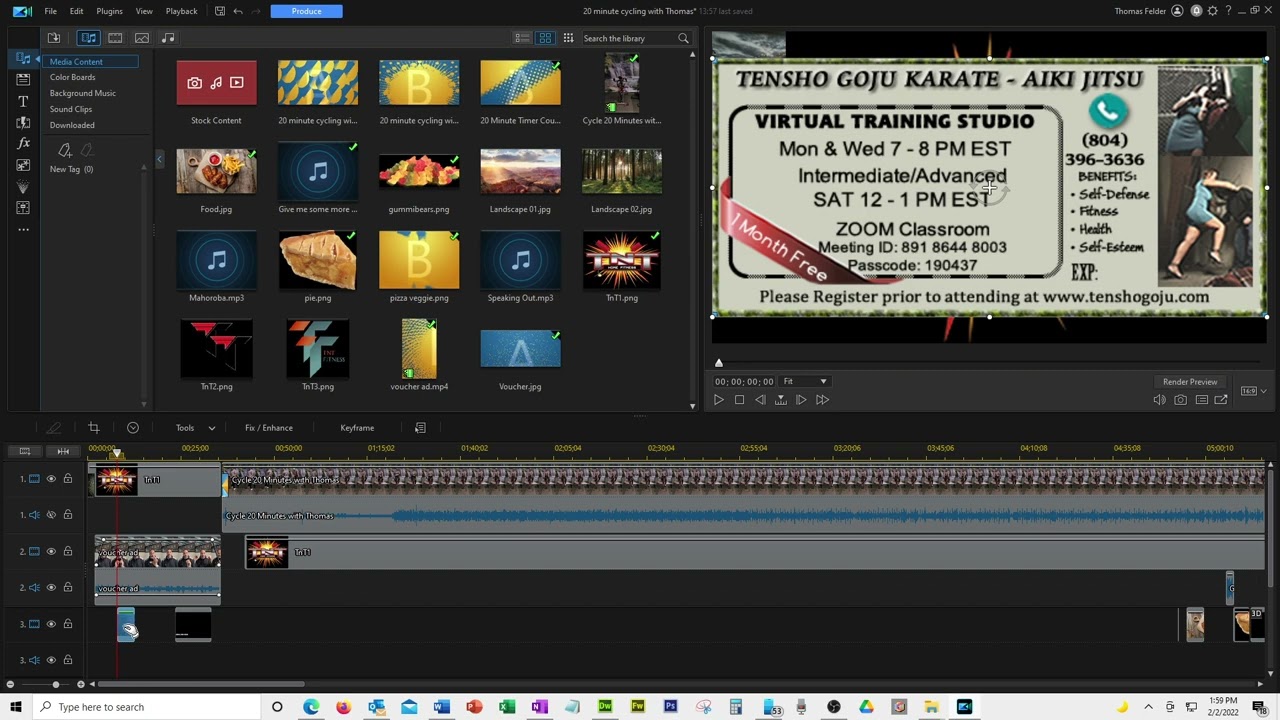The width and height of the screenshot is (1280, 720).
Task: Click zoom in plus on timeline
Action: [x=81, y=684]
